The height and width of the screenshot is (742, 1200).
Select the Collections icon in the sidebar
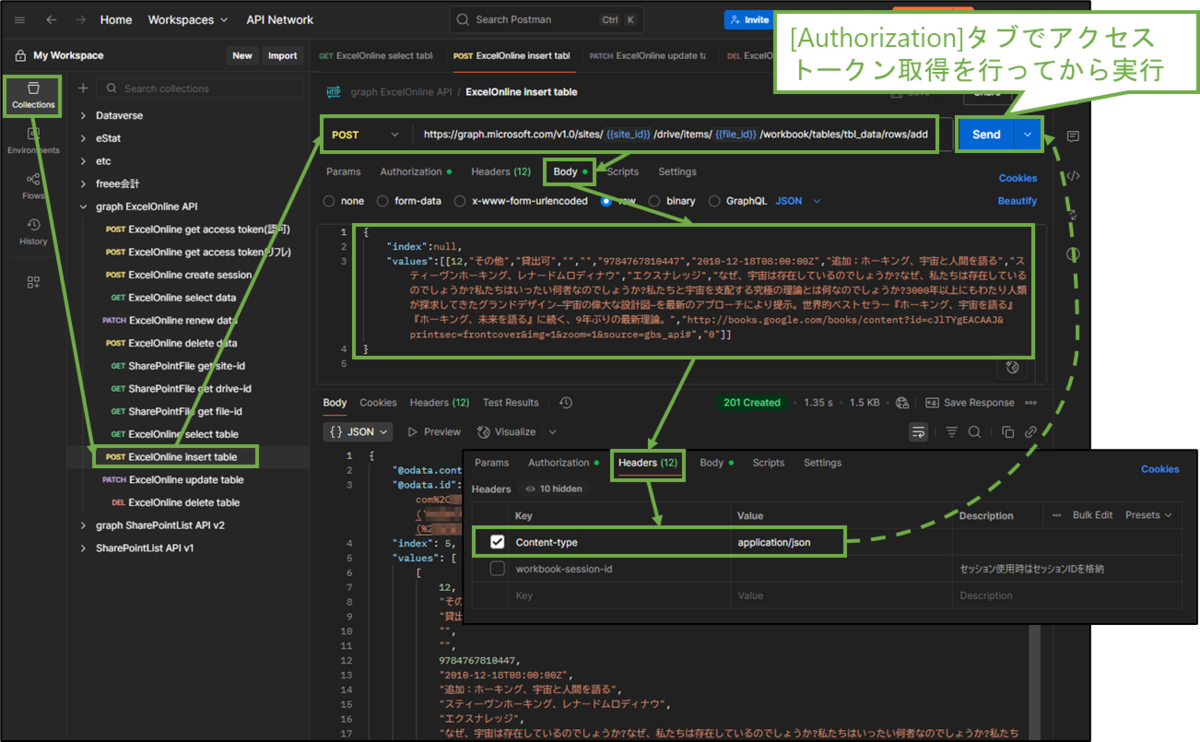coord(33,95)
